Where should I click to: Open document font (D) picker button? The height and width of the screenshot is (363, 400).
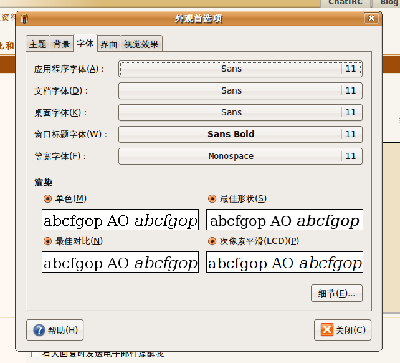click(x=240, y=91)
